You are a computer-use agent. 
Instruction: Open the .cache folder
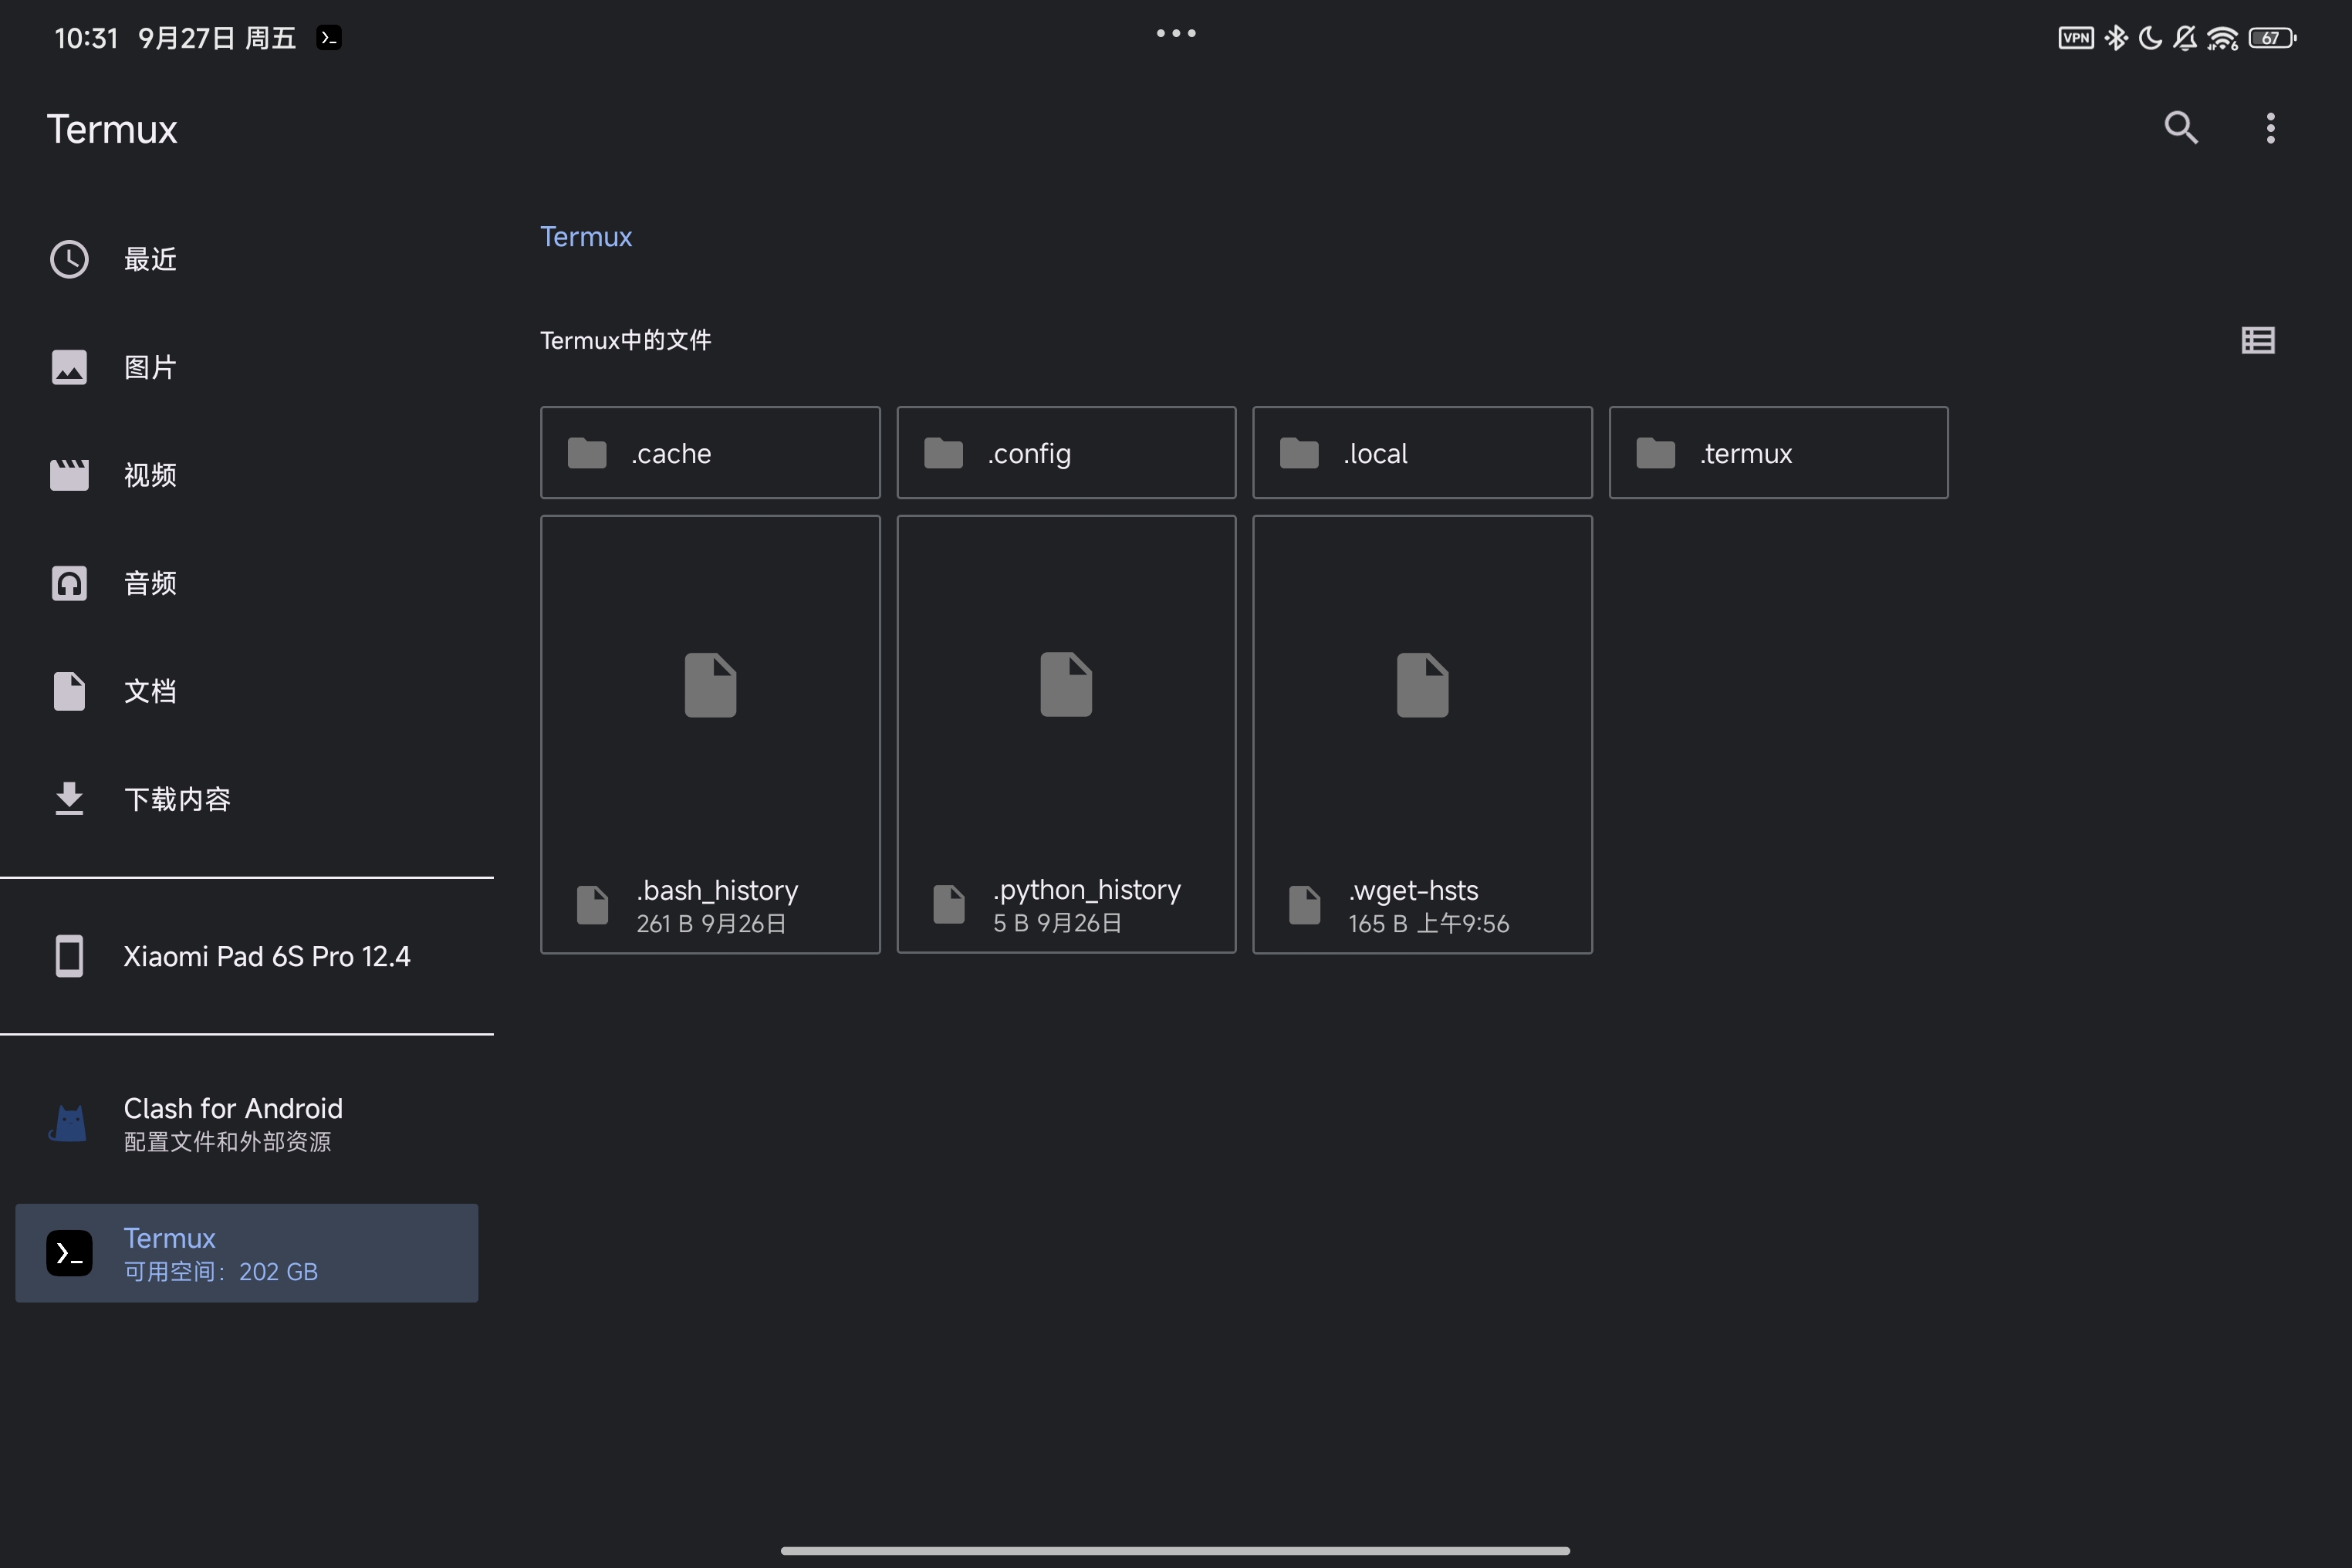coord(710,453)
